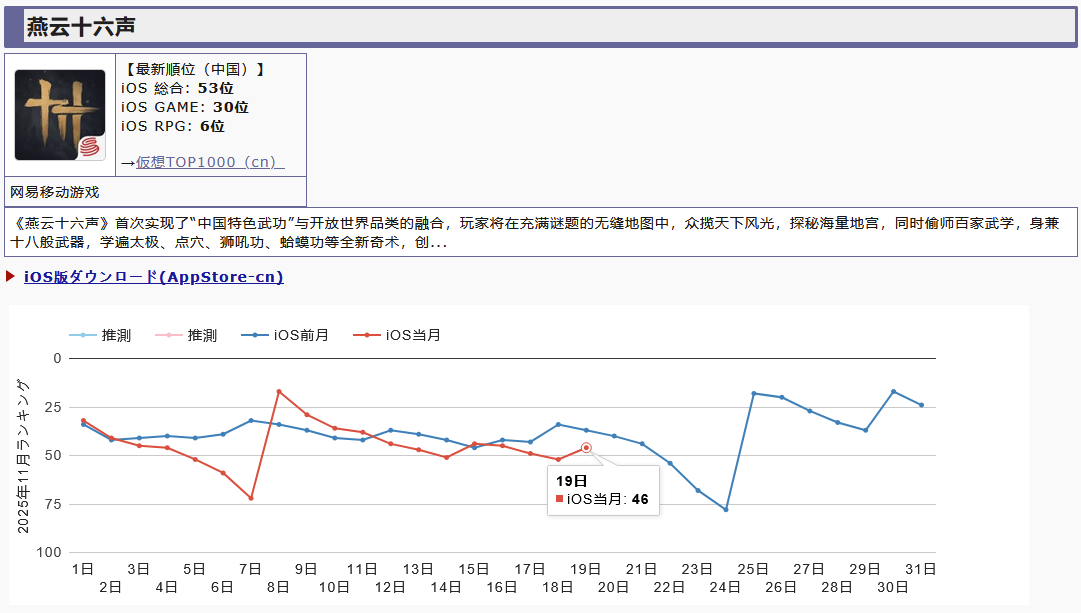Click the blue data point on 30日
The image size is (1081, 613).
(x=893, y=392)
